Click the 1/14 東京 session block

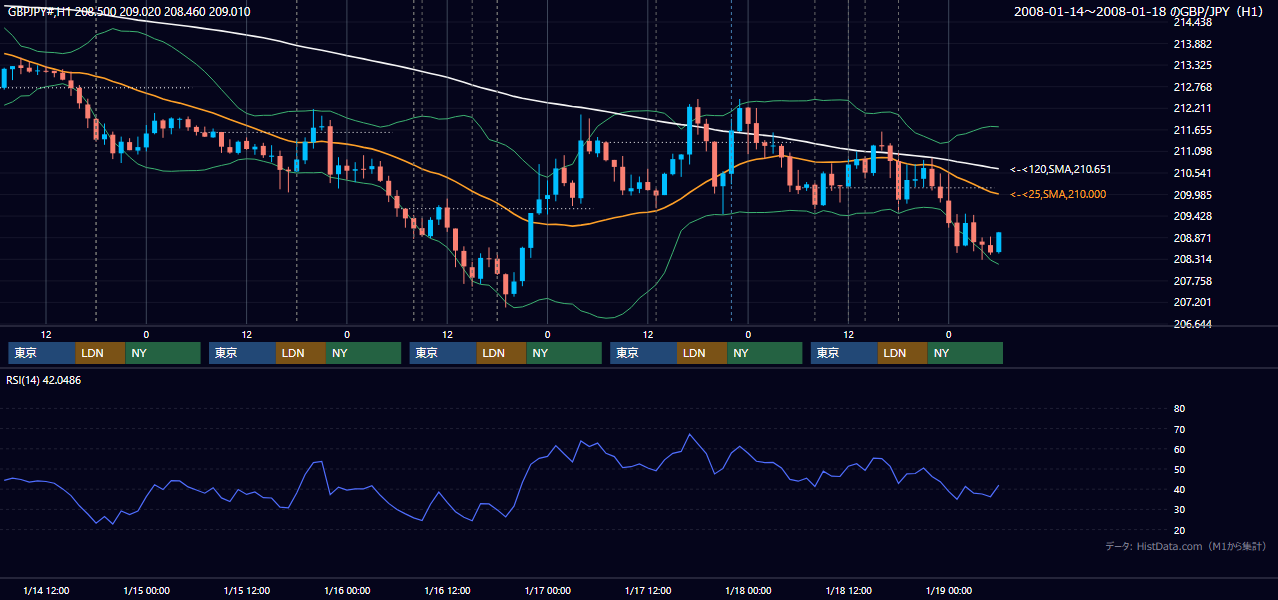click(42, 353)
